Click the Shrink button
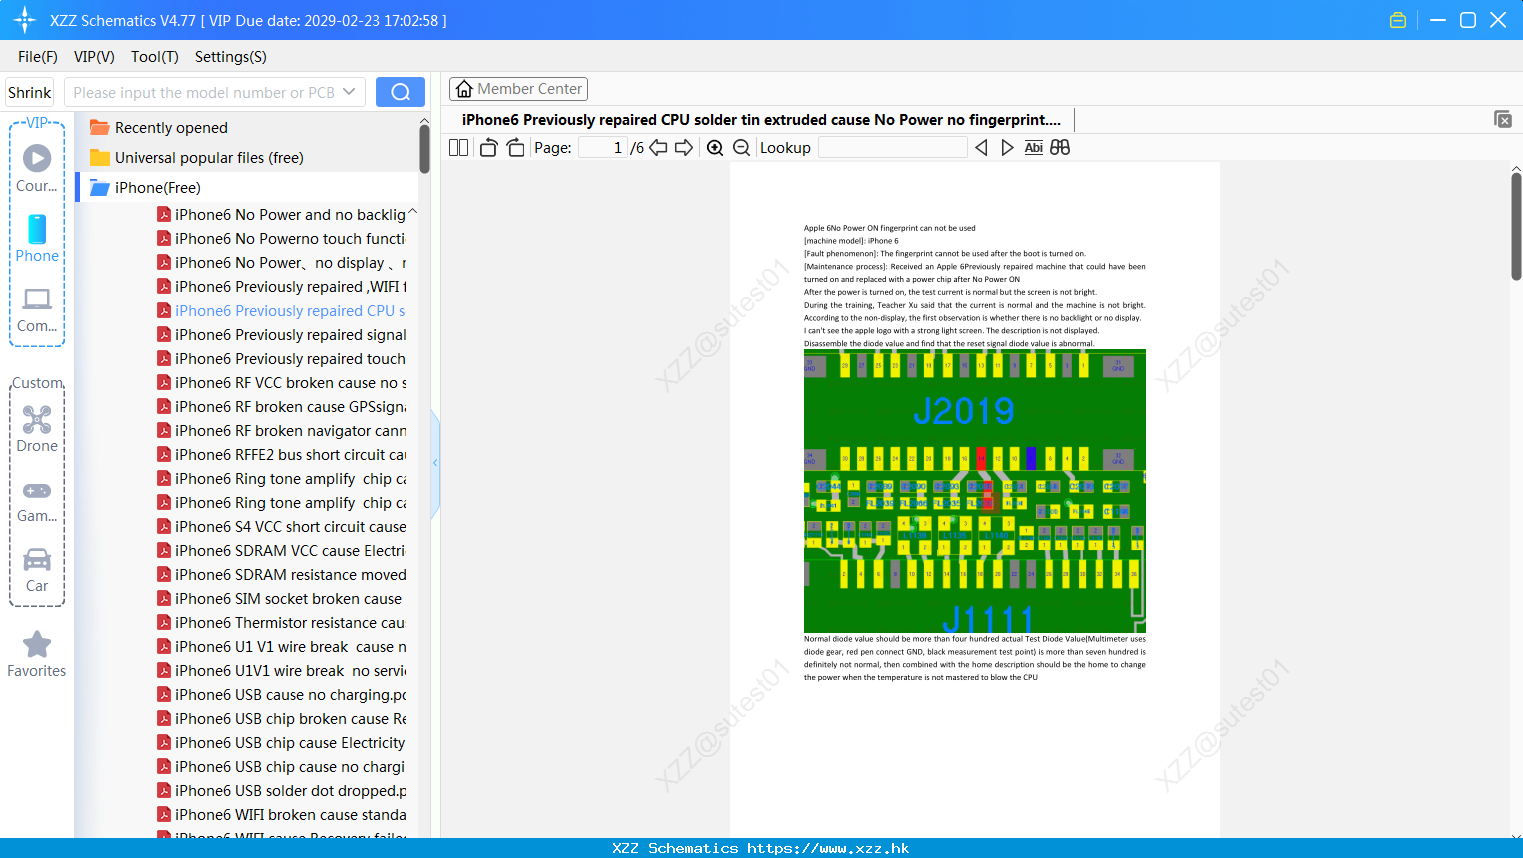The height and width of the screenshot is (858, 1523). [29, 92]
